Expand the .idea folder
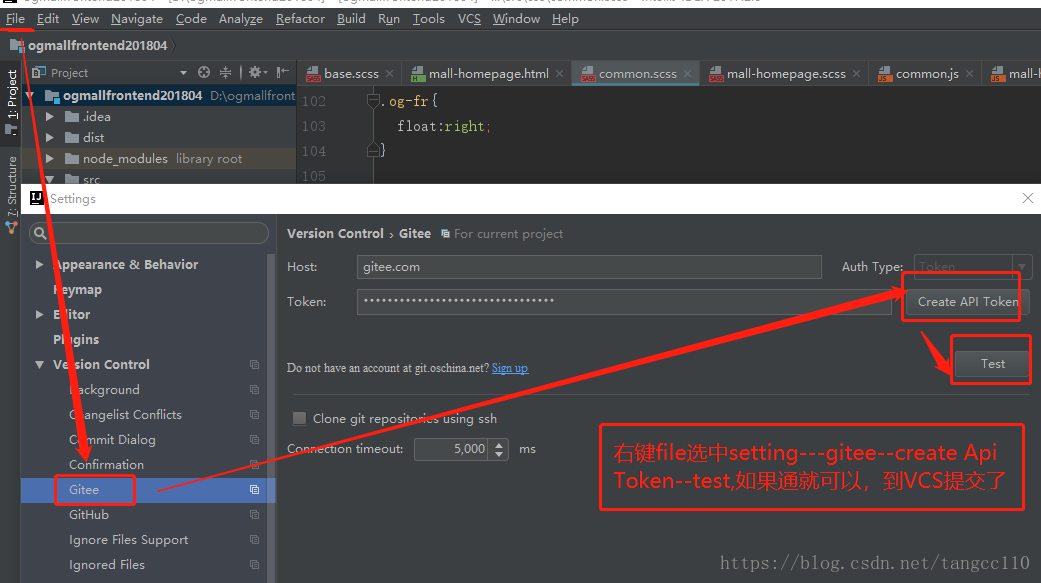The image size is (1041, 583). pos(50,117)
